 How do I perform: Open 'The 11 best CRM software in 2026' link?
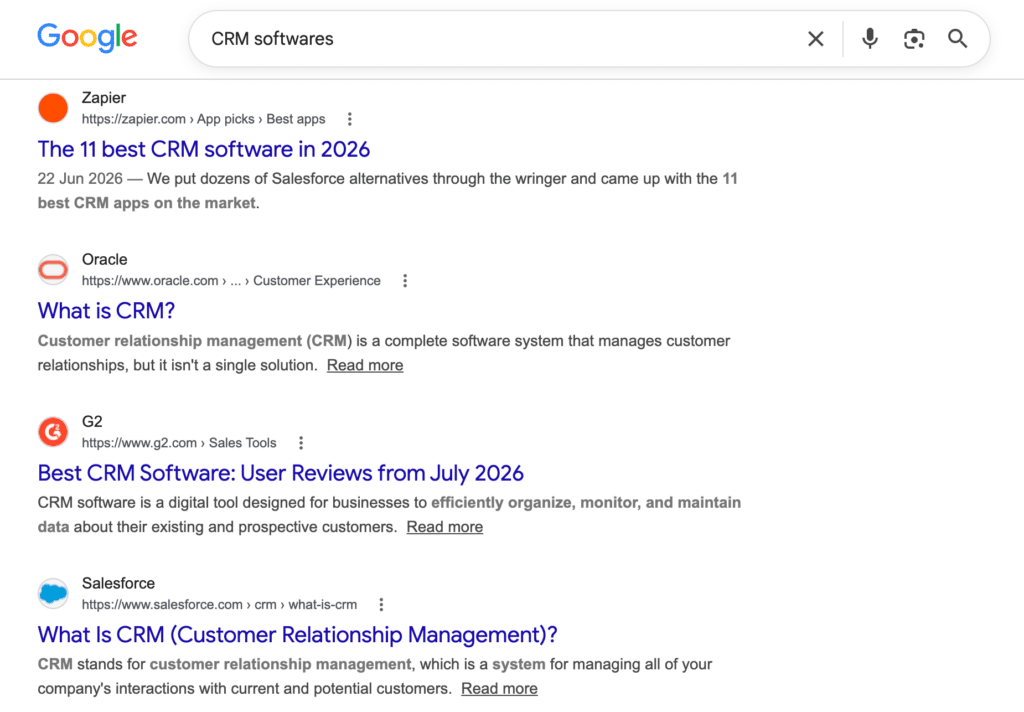click(x=204, y=150)
